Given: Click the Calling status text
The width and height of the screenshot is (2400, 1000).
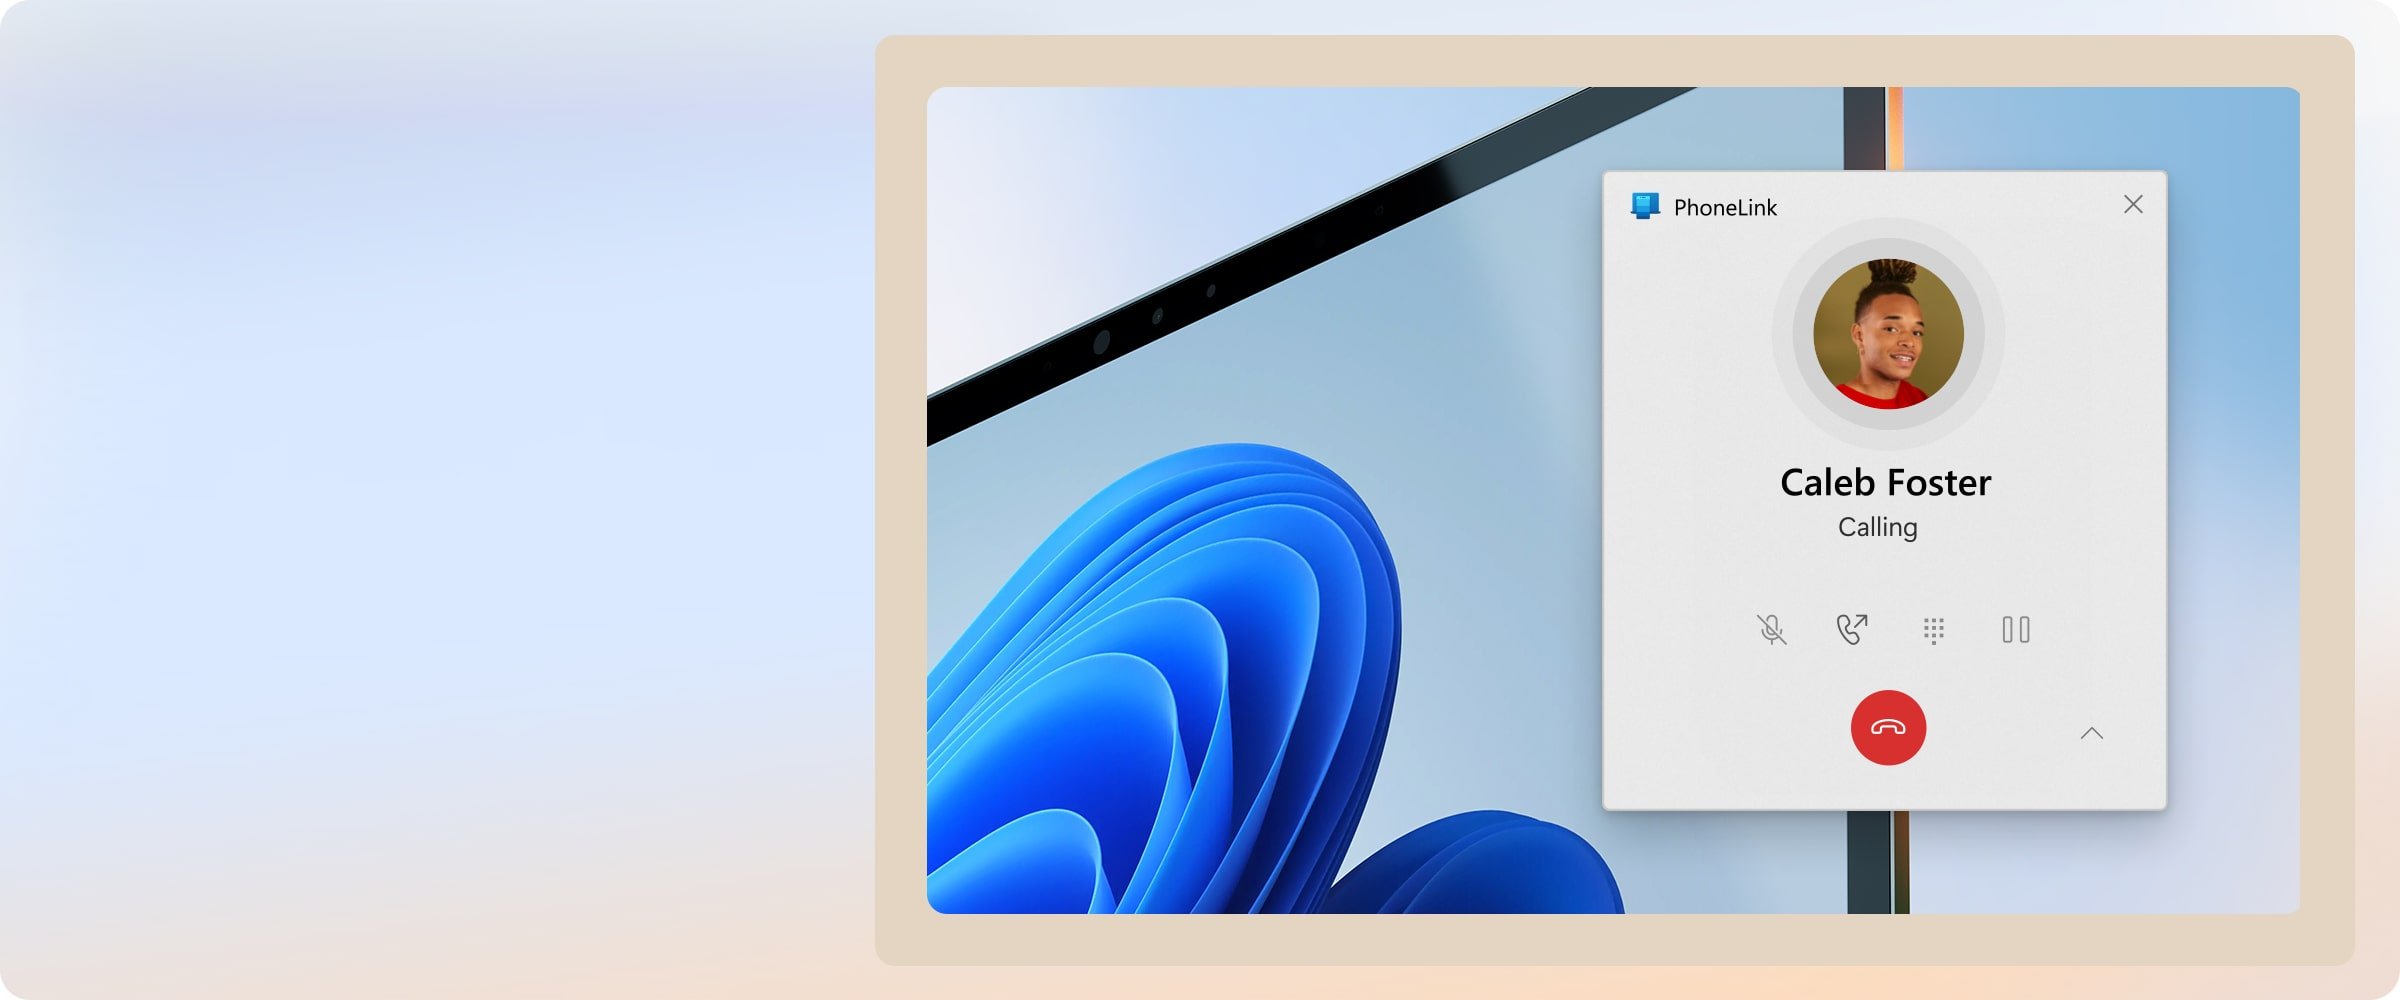Looking at the screenshot, I should coord(1877,527).
